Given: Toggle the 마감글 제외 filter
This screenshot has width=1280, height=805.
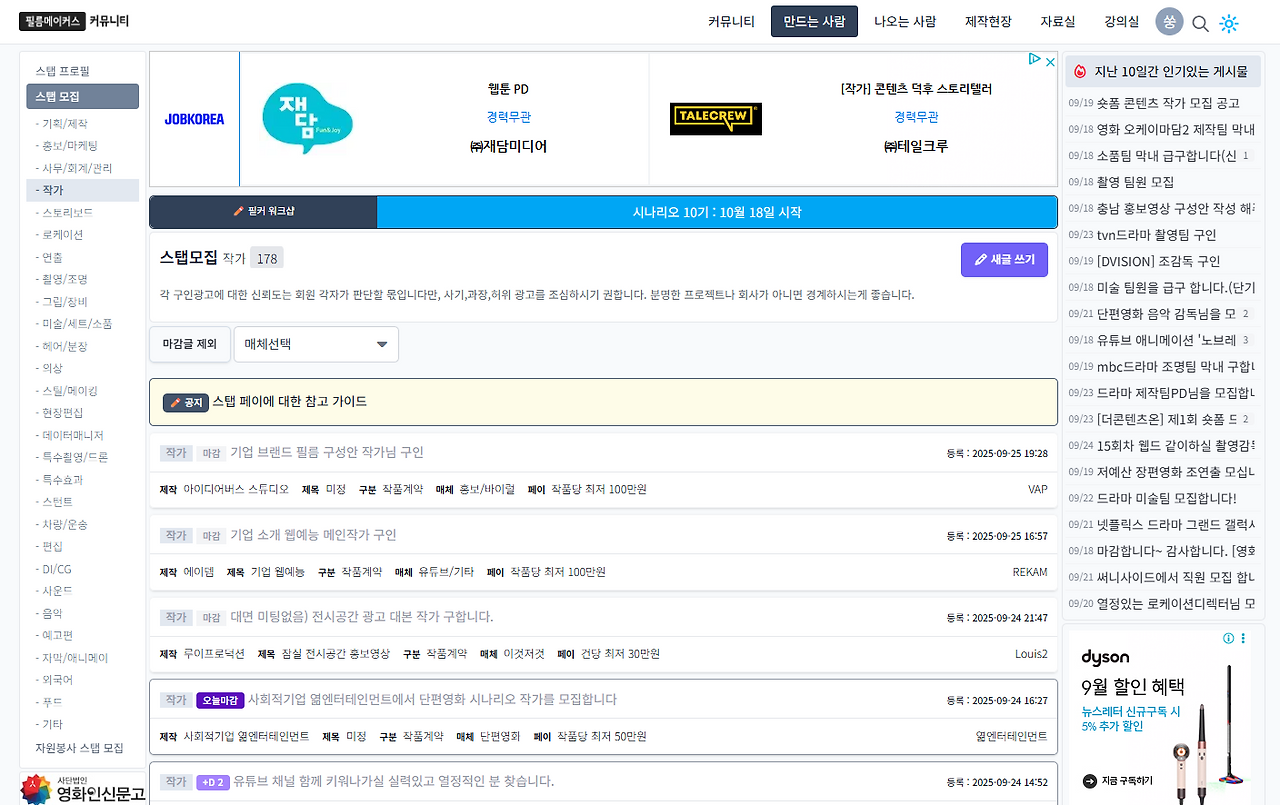Looking at the screenshot, I should click(189, 343).
